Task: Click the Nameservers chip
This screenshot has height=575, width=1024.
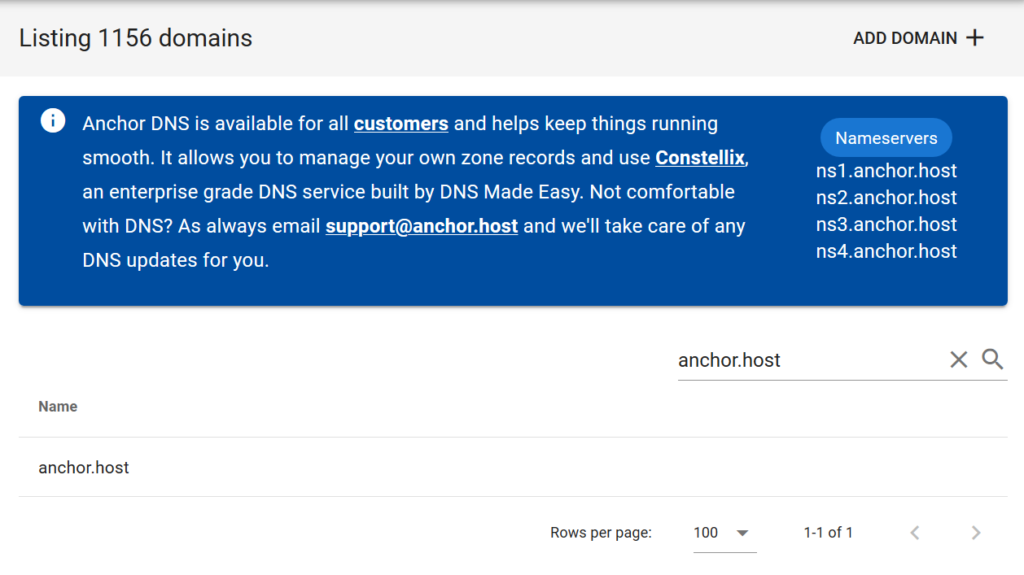Action: (886, 138)
